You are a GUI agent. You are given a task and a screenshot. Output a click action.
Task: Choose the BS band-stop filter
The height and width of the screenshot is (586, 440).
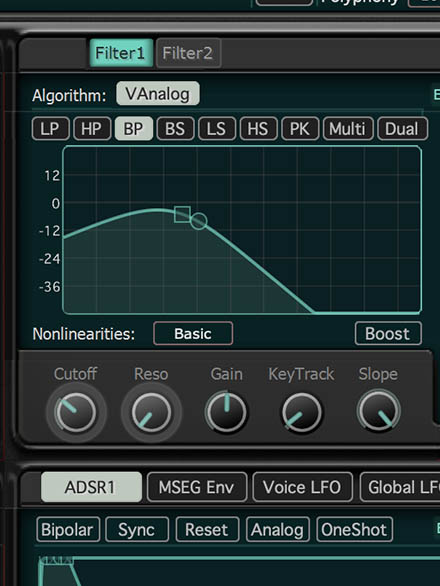click(x=175, y=129)
